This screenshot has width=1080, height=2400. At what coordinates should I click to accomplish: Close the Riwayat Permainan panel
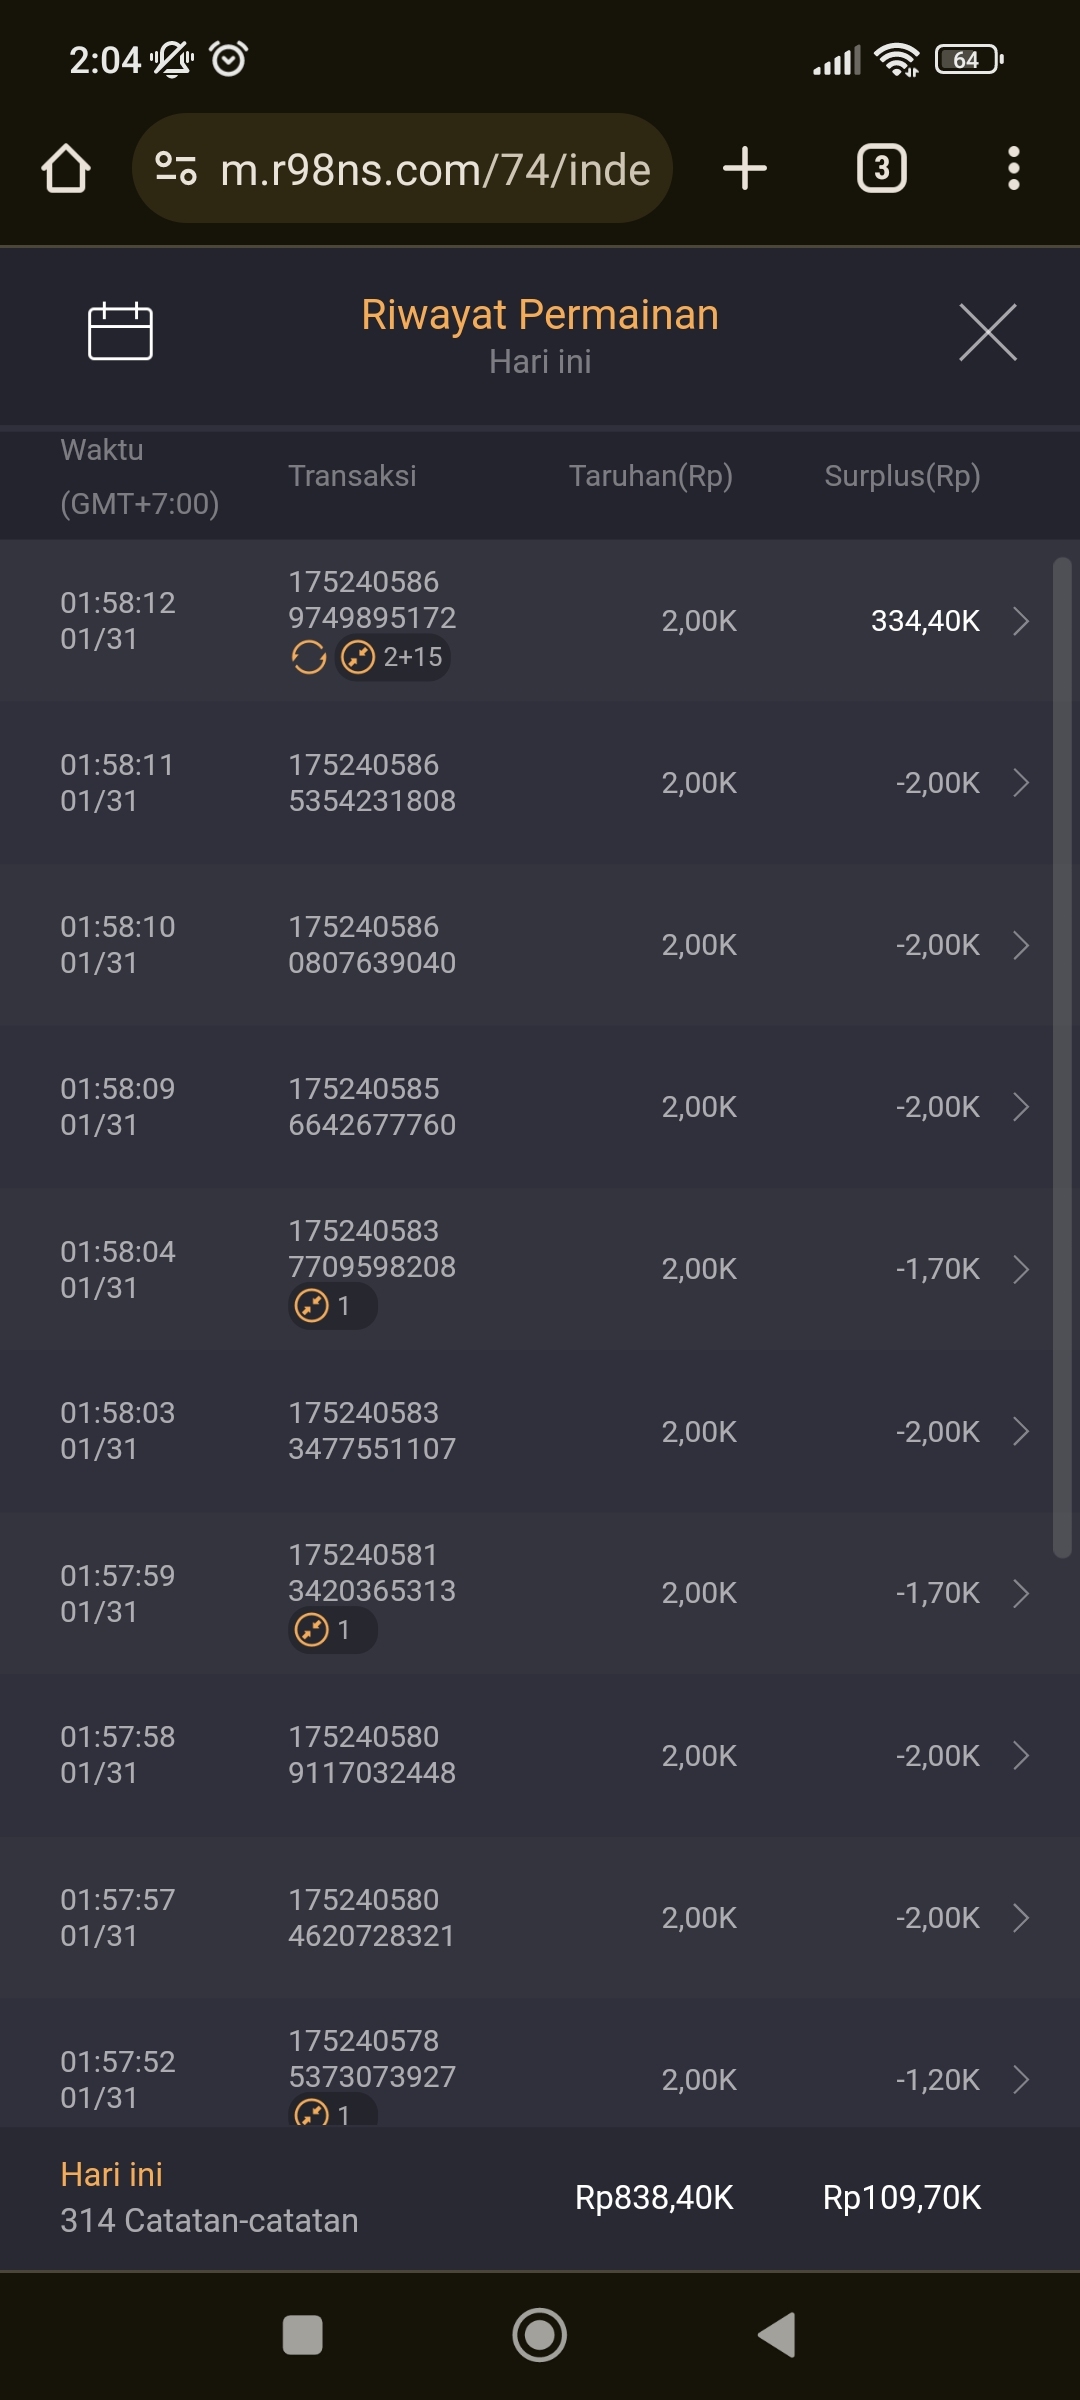[987, 332]
